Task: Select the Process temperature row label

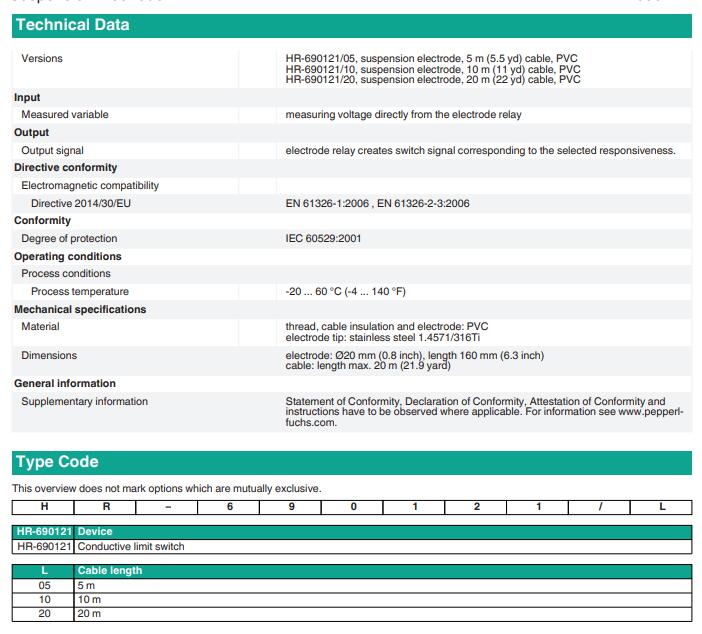Action: (79, 292)
